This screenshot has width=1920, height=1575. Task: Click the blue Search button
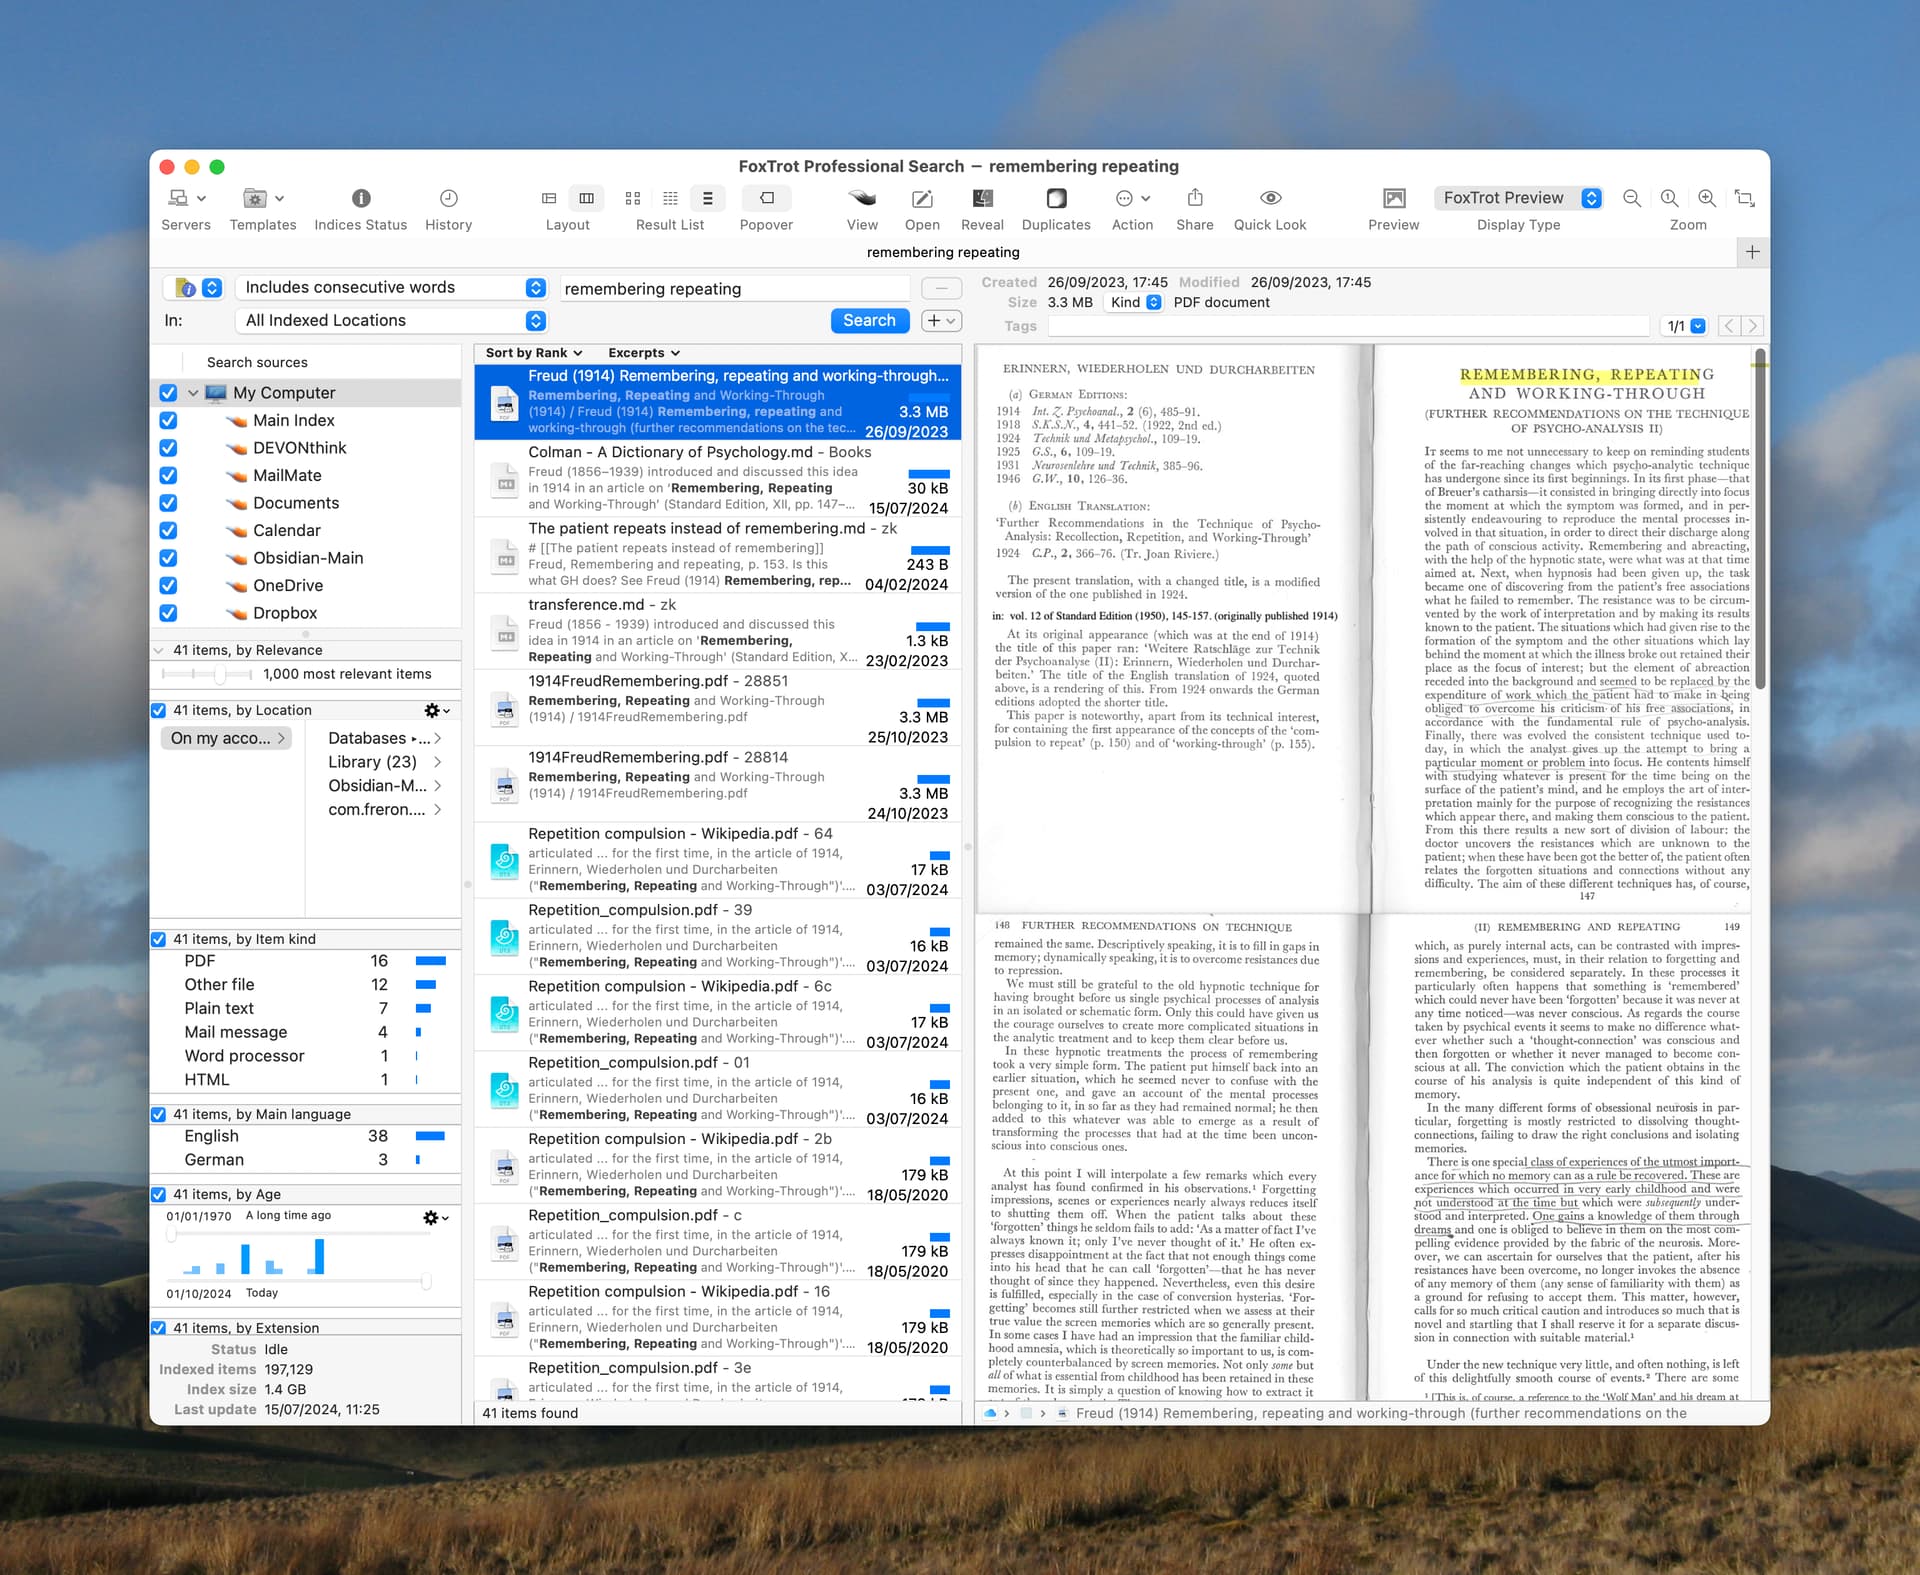coord(869,321)
